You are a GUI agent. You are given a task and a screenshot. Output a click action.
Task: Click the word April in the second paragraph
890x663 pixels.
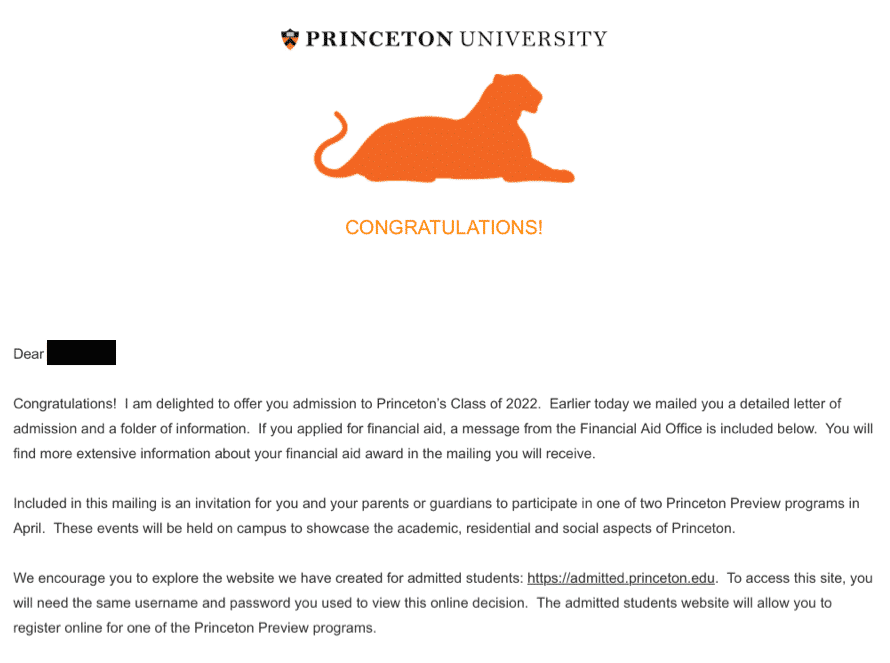pyautogui.click(x=28, y=528)
